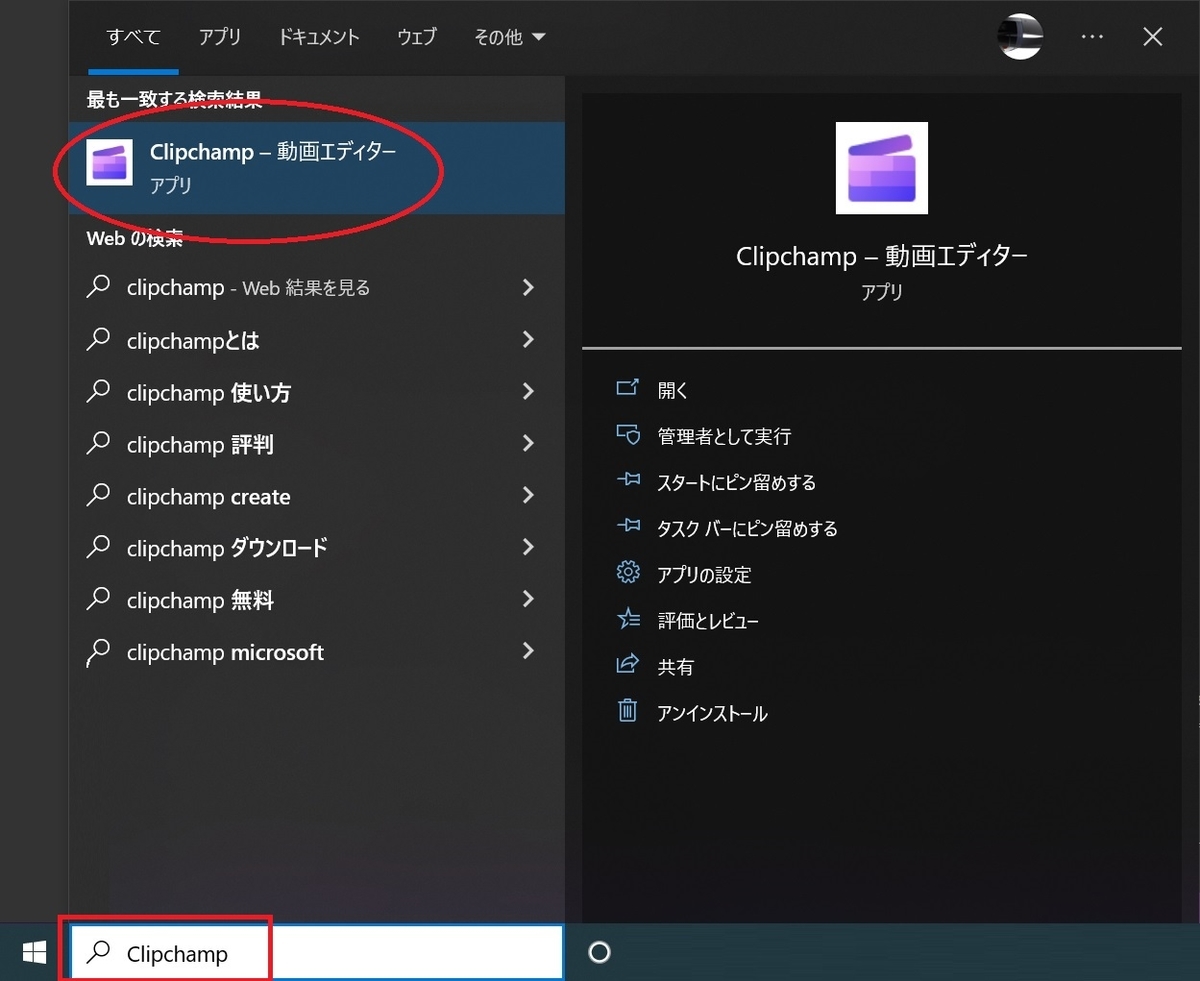
Task: Open the three-dot options menu
Action: point(1092,37)
